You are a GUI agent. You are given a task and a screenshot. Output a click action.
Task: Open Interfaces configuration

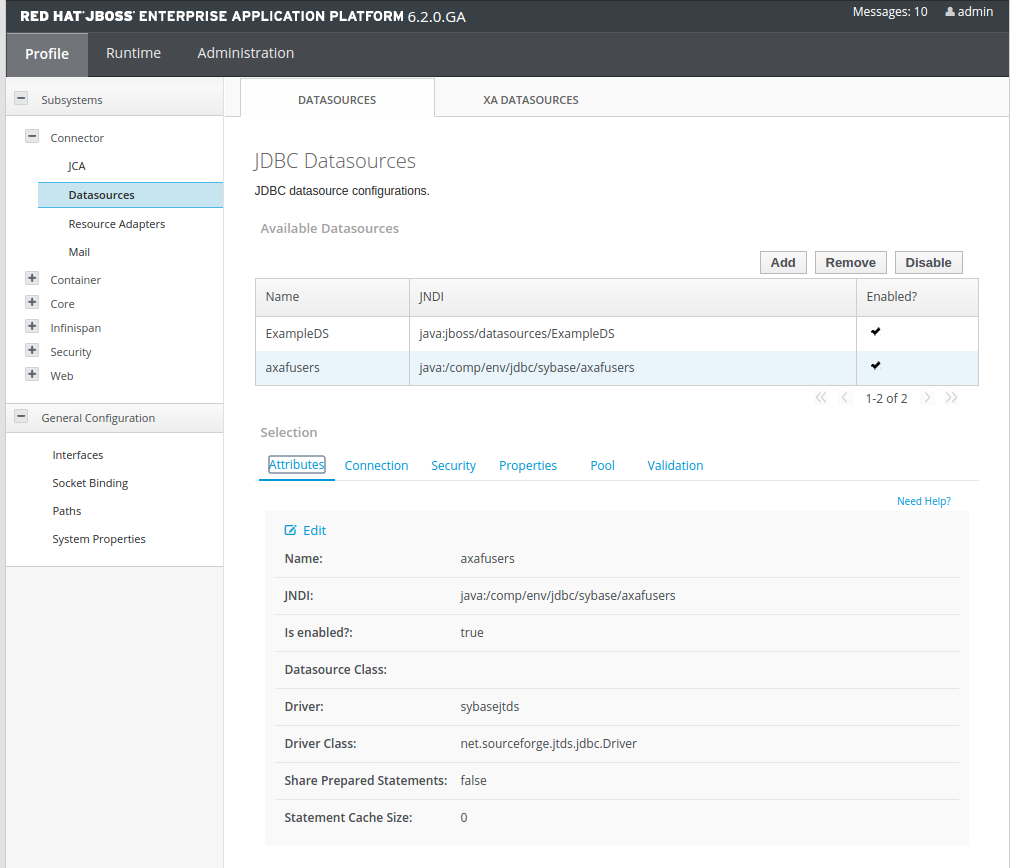point(77,455)
